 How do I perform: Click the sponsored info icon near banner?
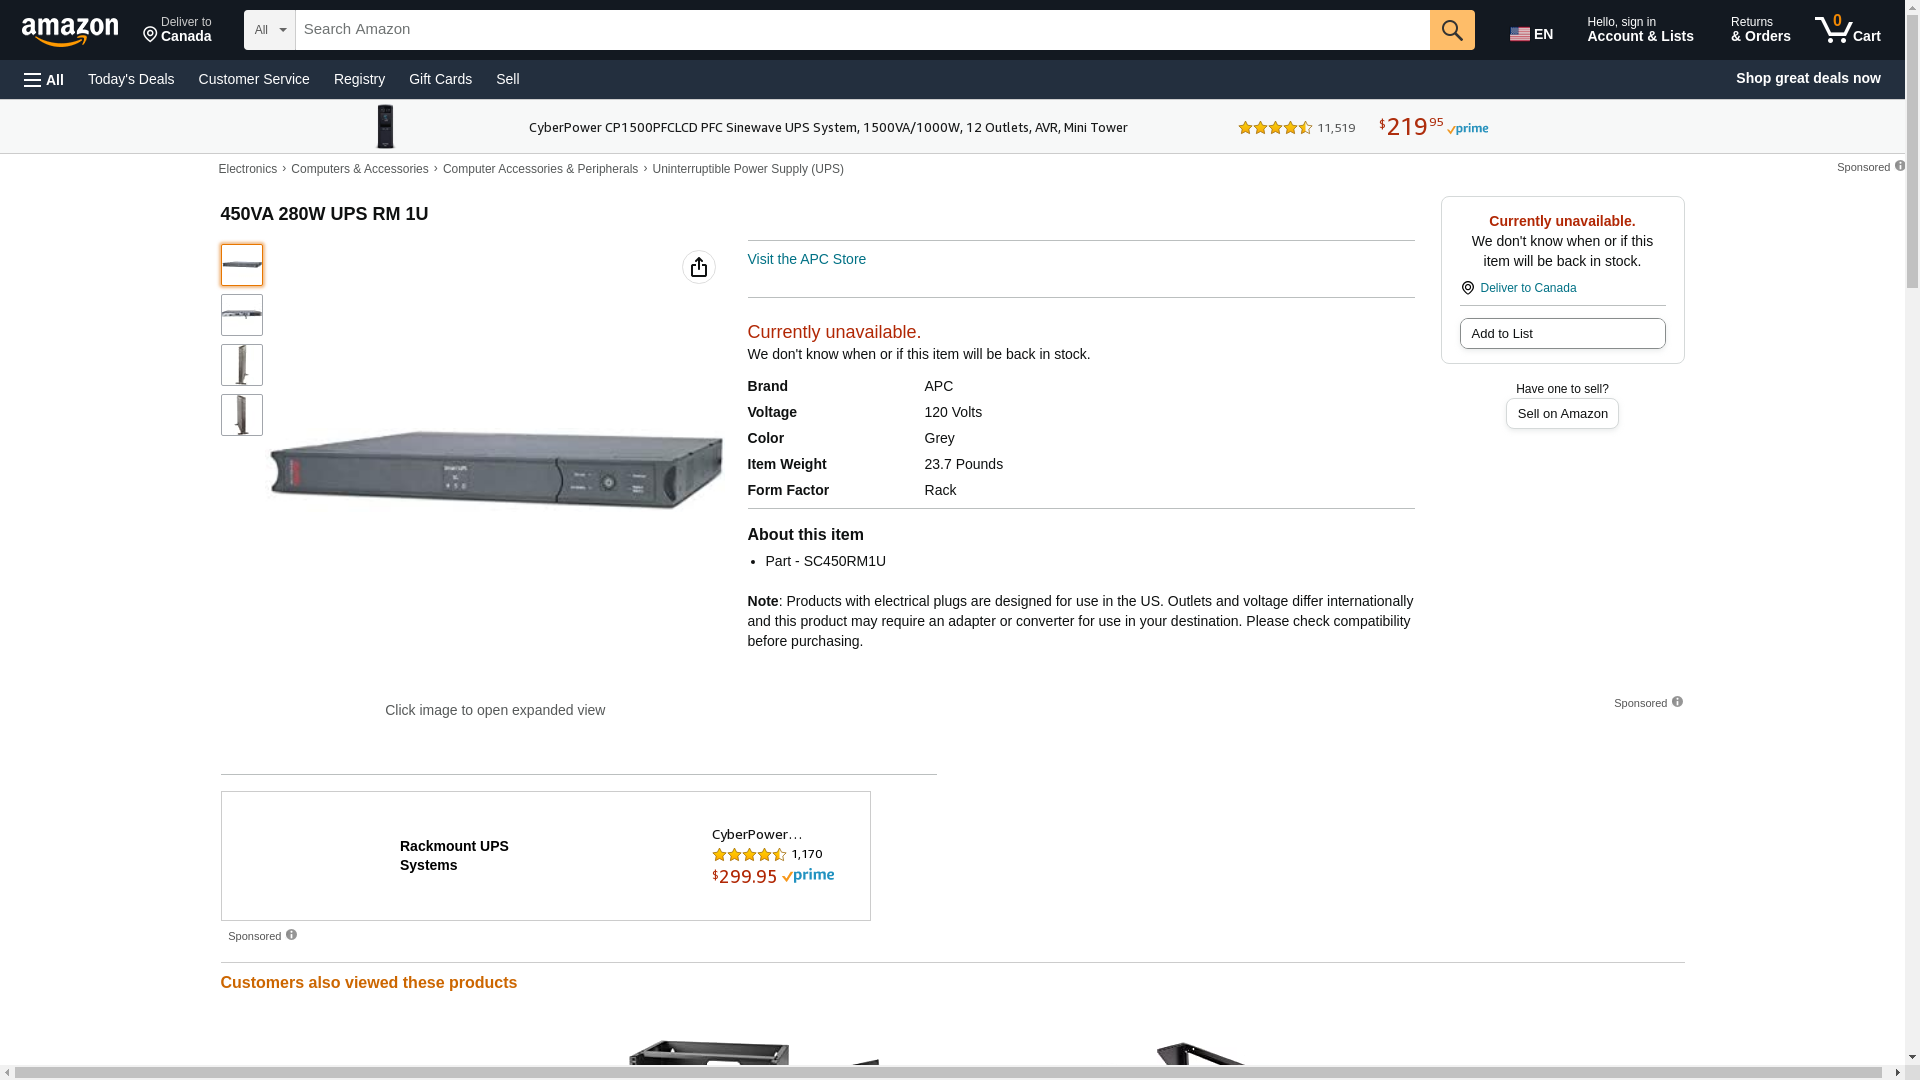(1899, 166)
